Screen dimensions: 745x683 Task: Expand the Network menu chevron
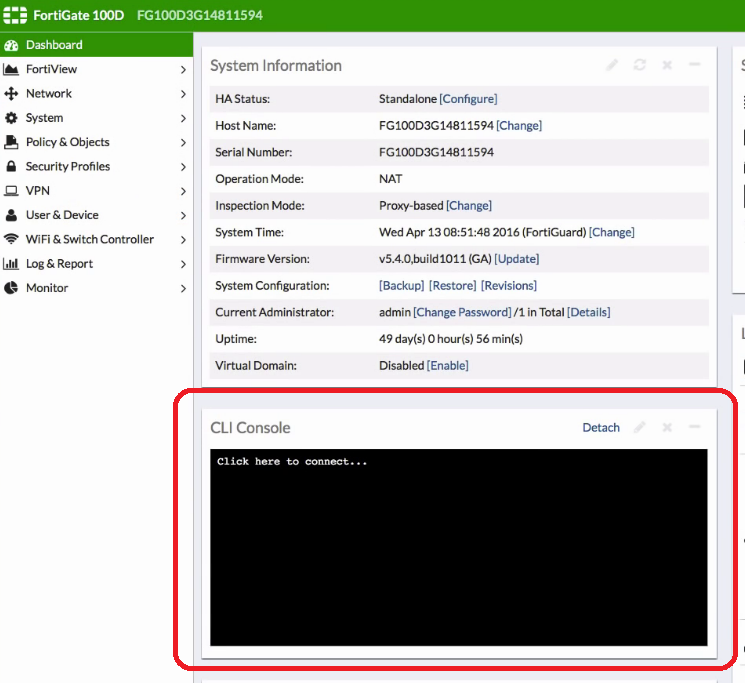183,94
